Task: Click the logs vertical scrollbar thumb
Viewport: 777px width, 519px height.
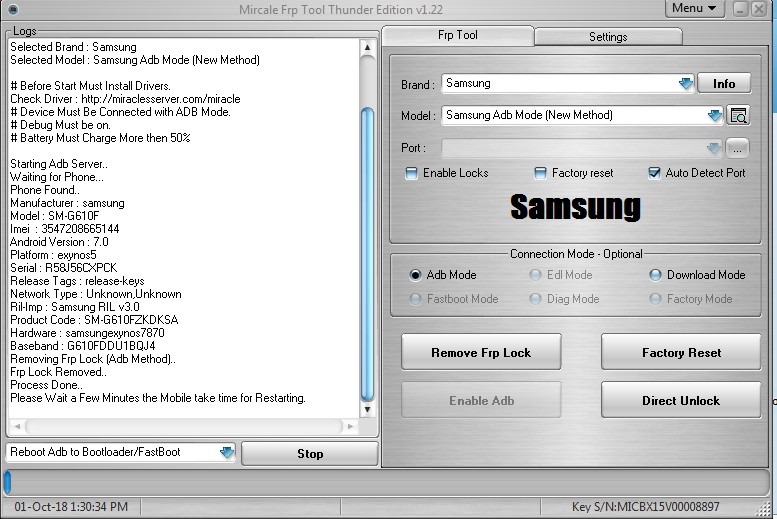Action: tap(367, 254)
